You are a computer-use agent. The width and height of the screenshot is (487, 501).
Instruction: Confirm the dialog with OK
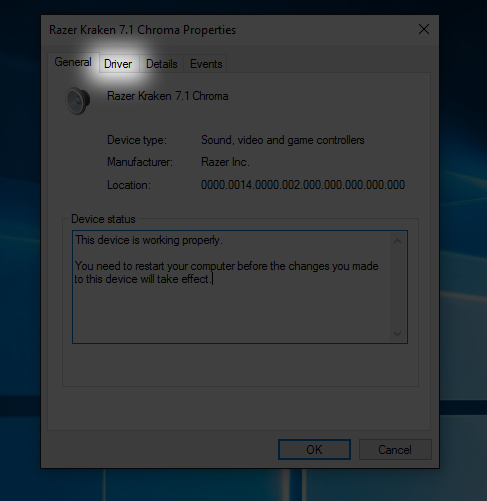(x=314, y=450)
